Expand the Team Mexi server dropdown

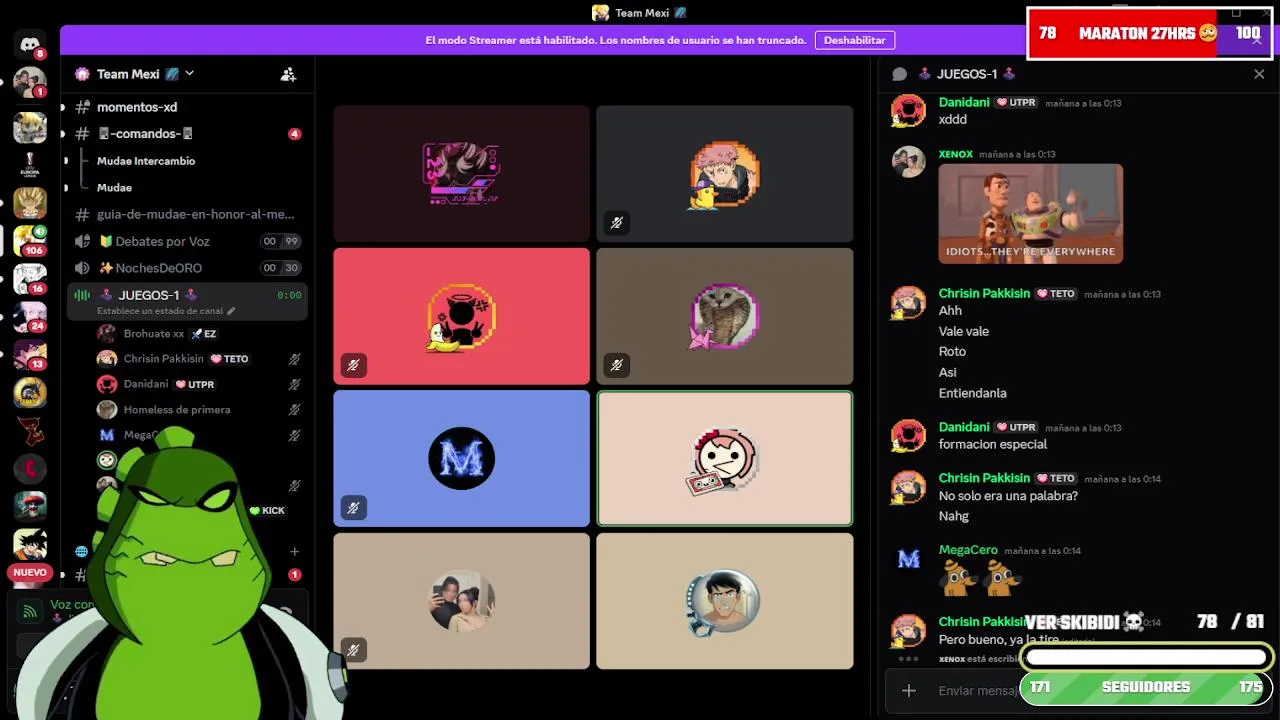(189, 73)
